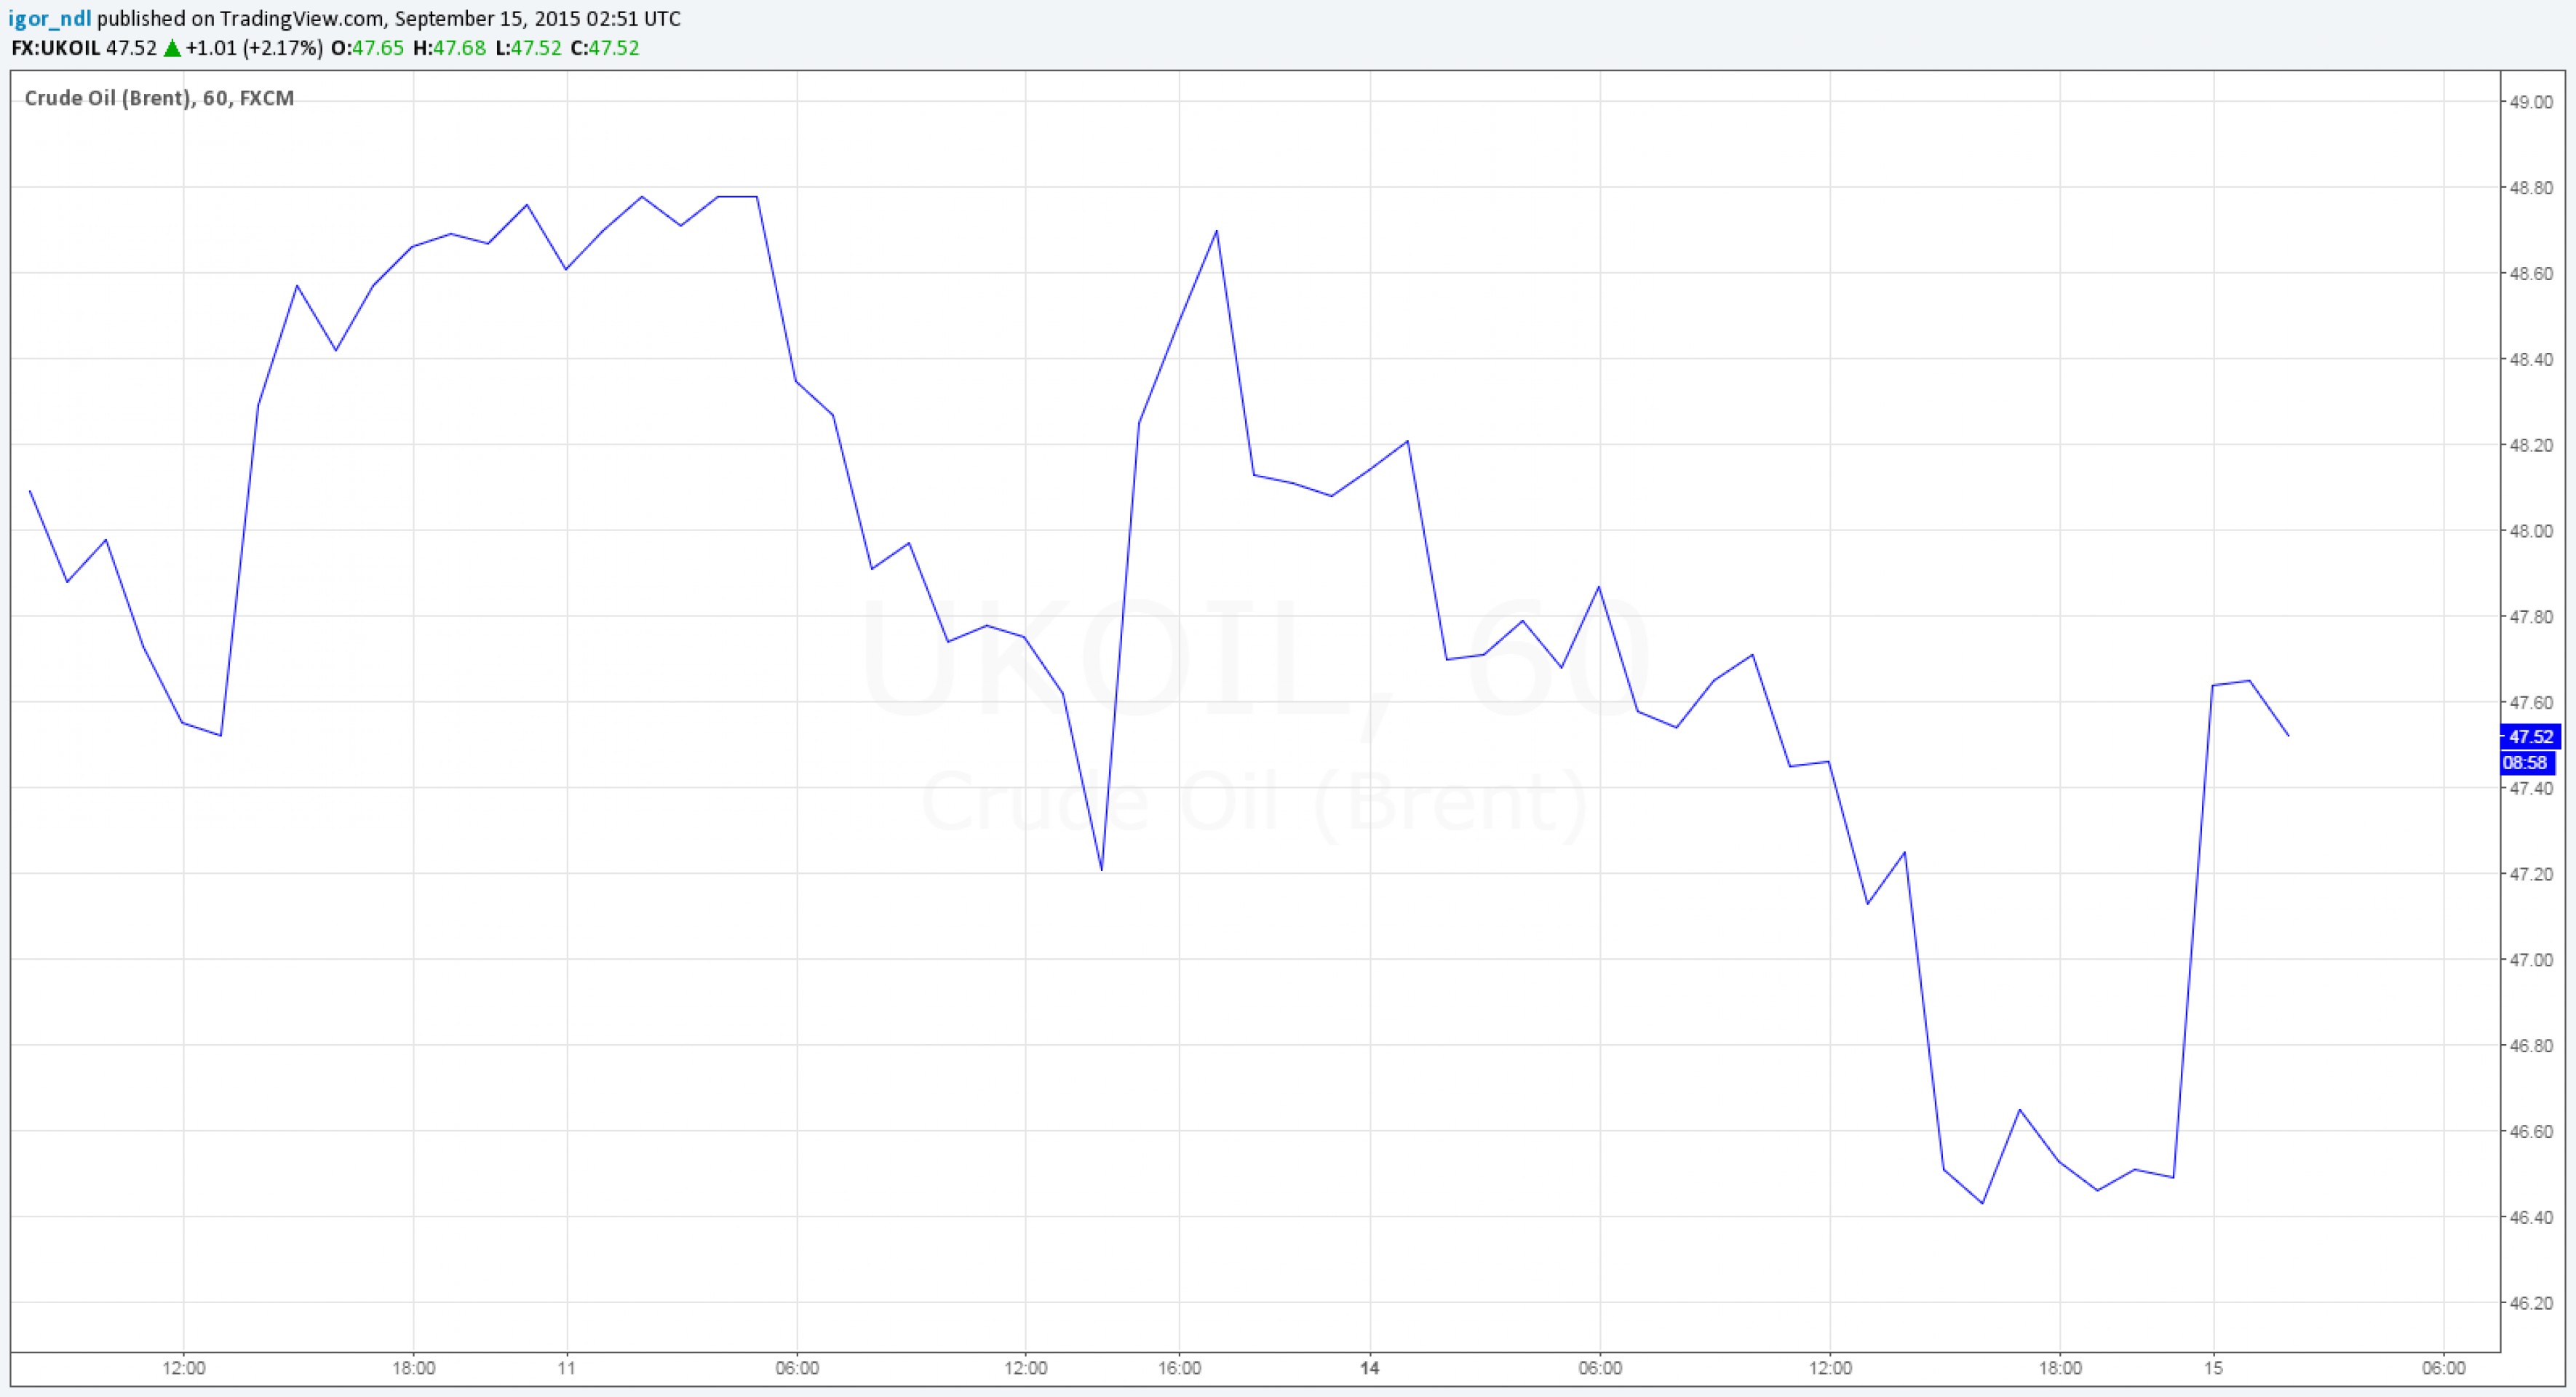The width and height of the screenshot is (2576, 1397).
Task: Click the 08:58 bar countdown label
Action: click(2525, 763)
